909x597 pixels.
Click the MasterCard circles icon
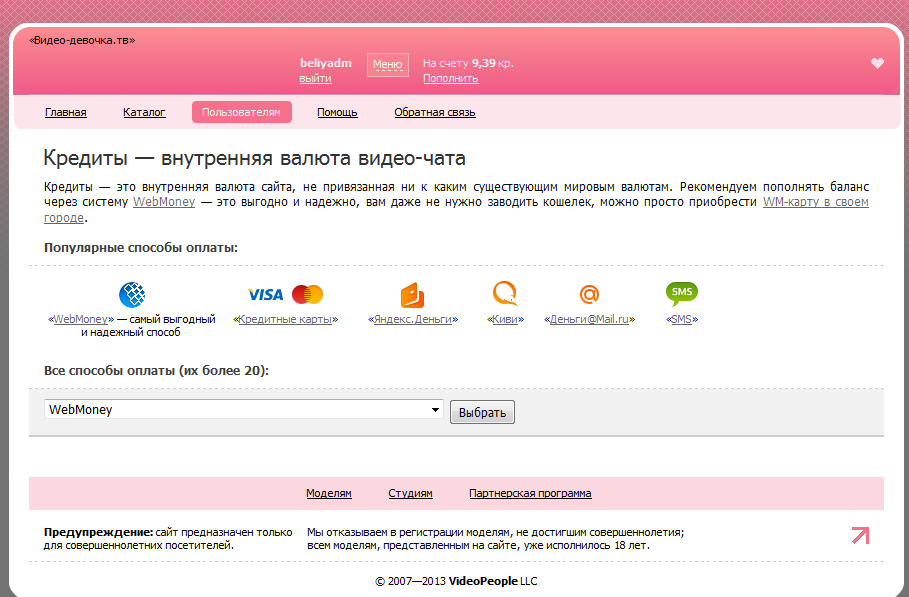point(307,294)
